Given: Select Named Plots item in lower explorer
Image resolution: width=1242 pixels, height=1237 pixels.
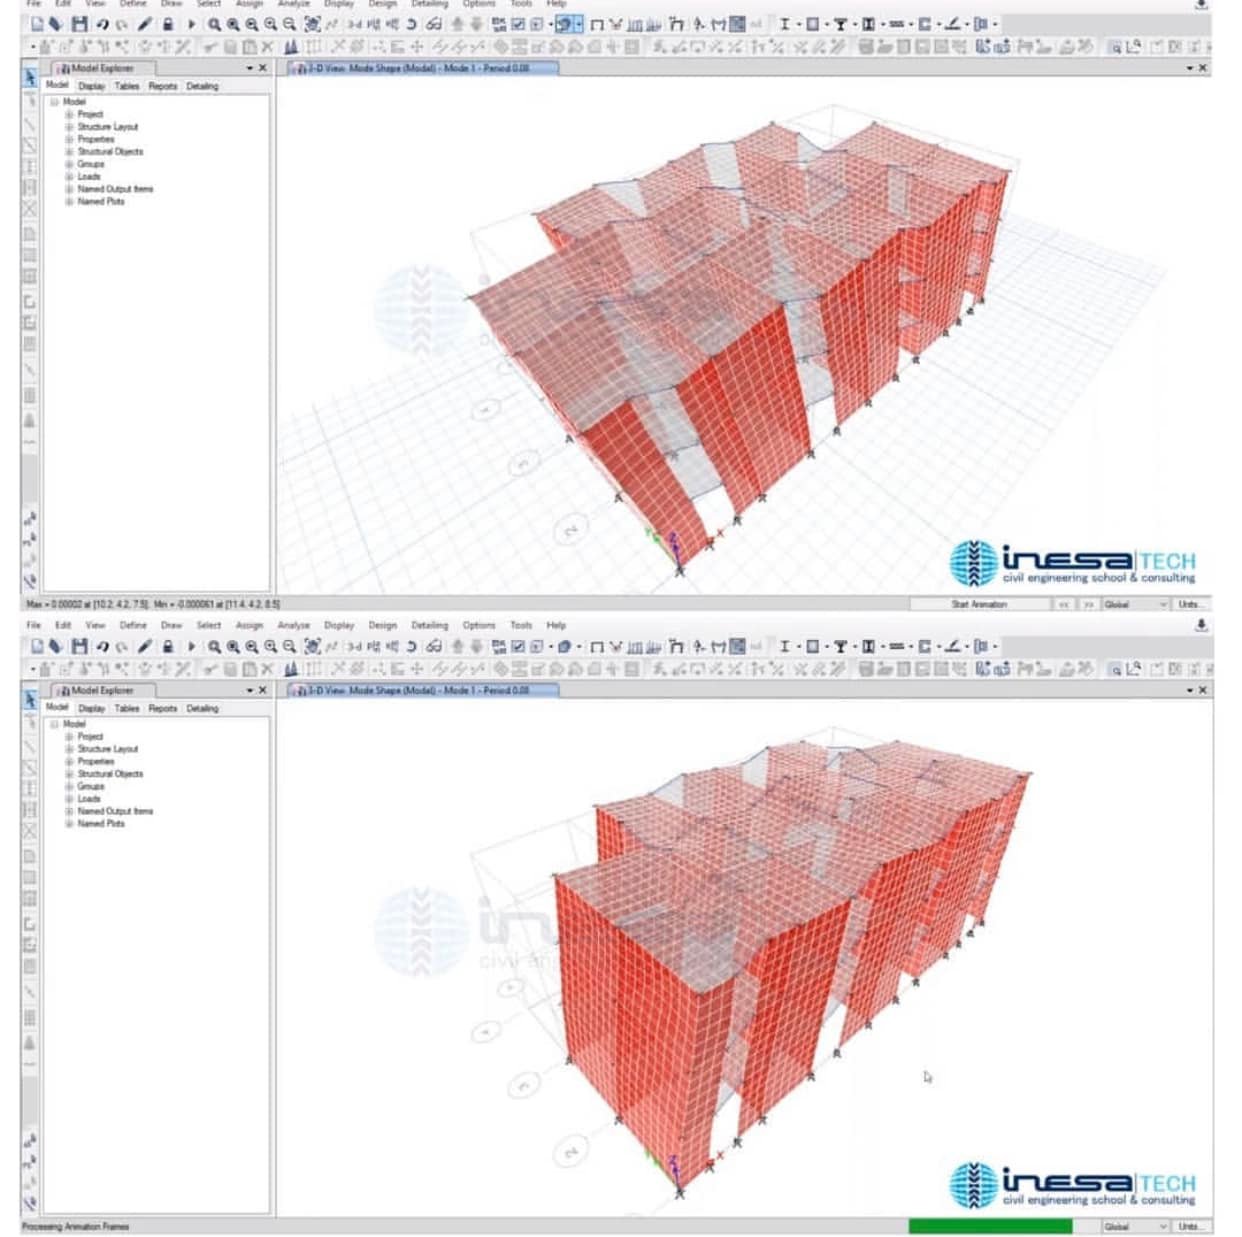Looking at the screenshot, I should click(x=101, y=824).
